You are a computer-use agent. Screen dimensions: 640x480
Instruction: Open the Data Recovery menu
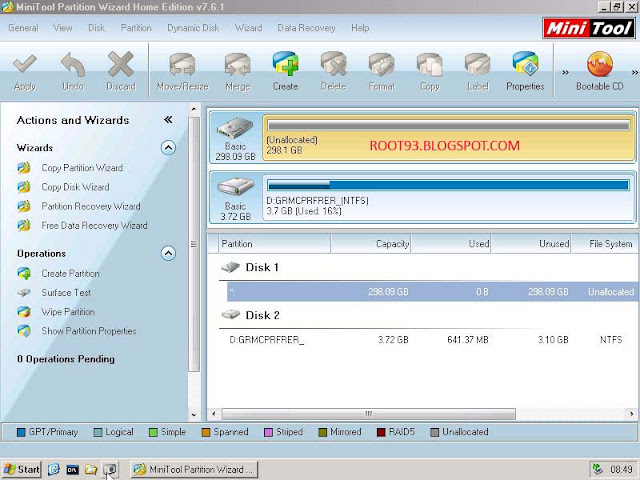click(307, 28)
